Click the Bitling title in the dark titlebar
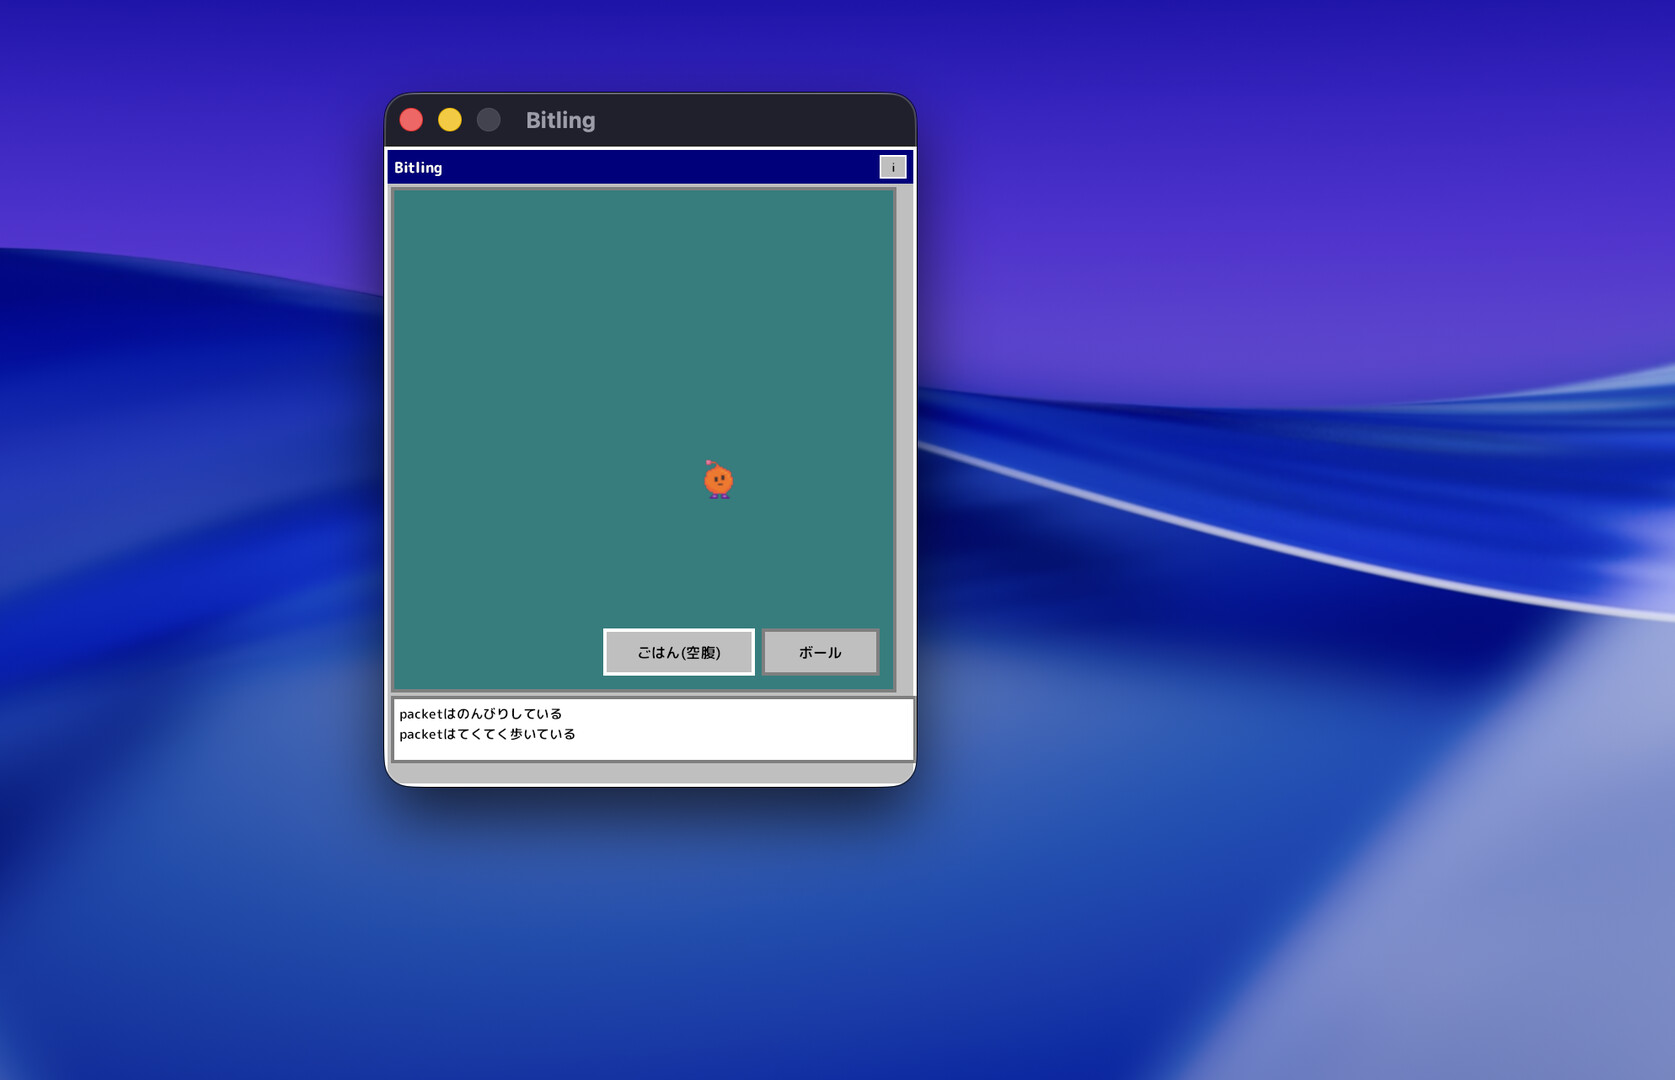The image size is (1675, 1080). click(560, 120)
